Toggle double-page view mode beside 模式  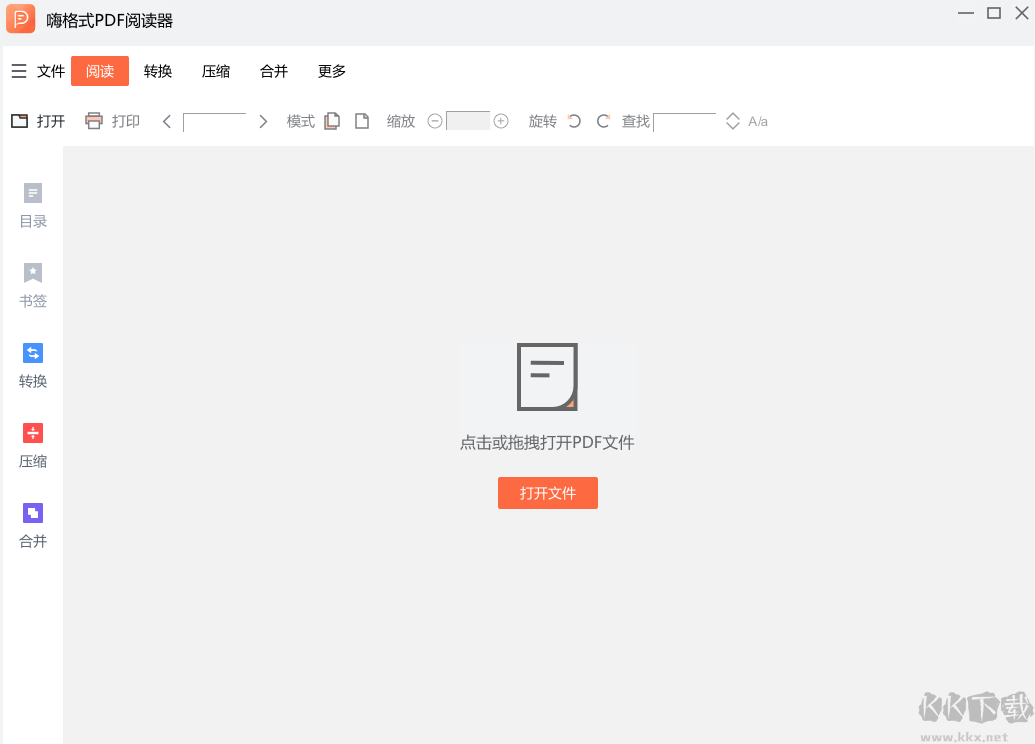(x=332, y=120)
